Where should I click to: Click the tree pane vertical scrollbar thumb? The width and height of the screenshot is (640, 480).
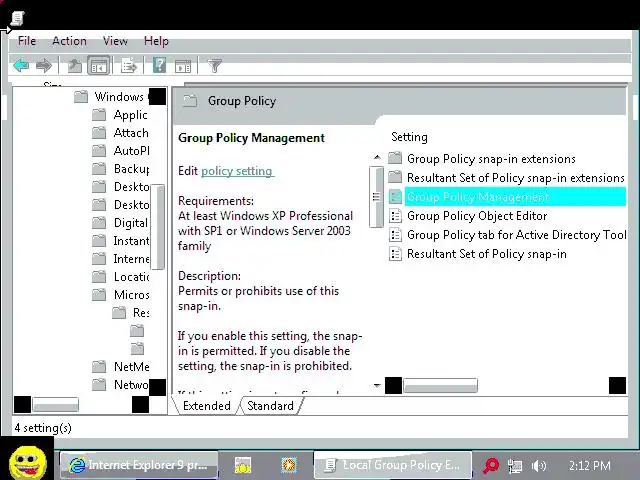point(158,227)
